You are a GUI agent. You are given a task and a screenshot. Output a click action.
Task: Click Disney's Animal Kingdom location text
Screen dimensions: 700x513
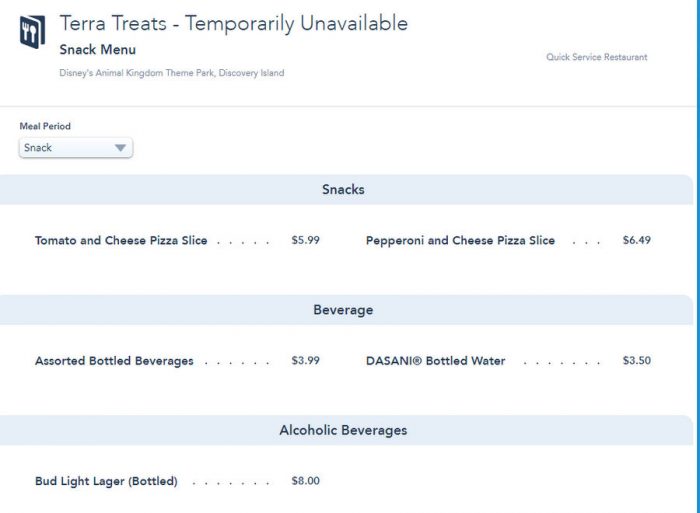click(171, 73)
